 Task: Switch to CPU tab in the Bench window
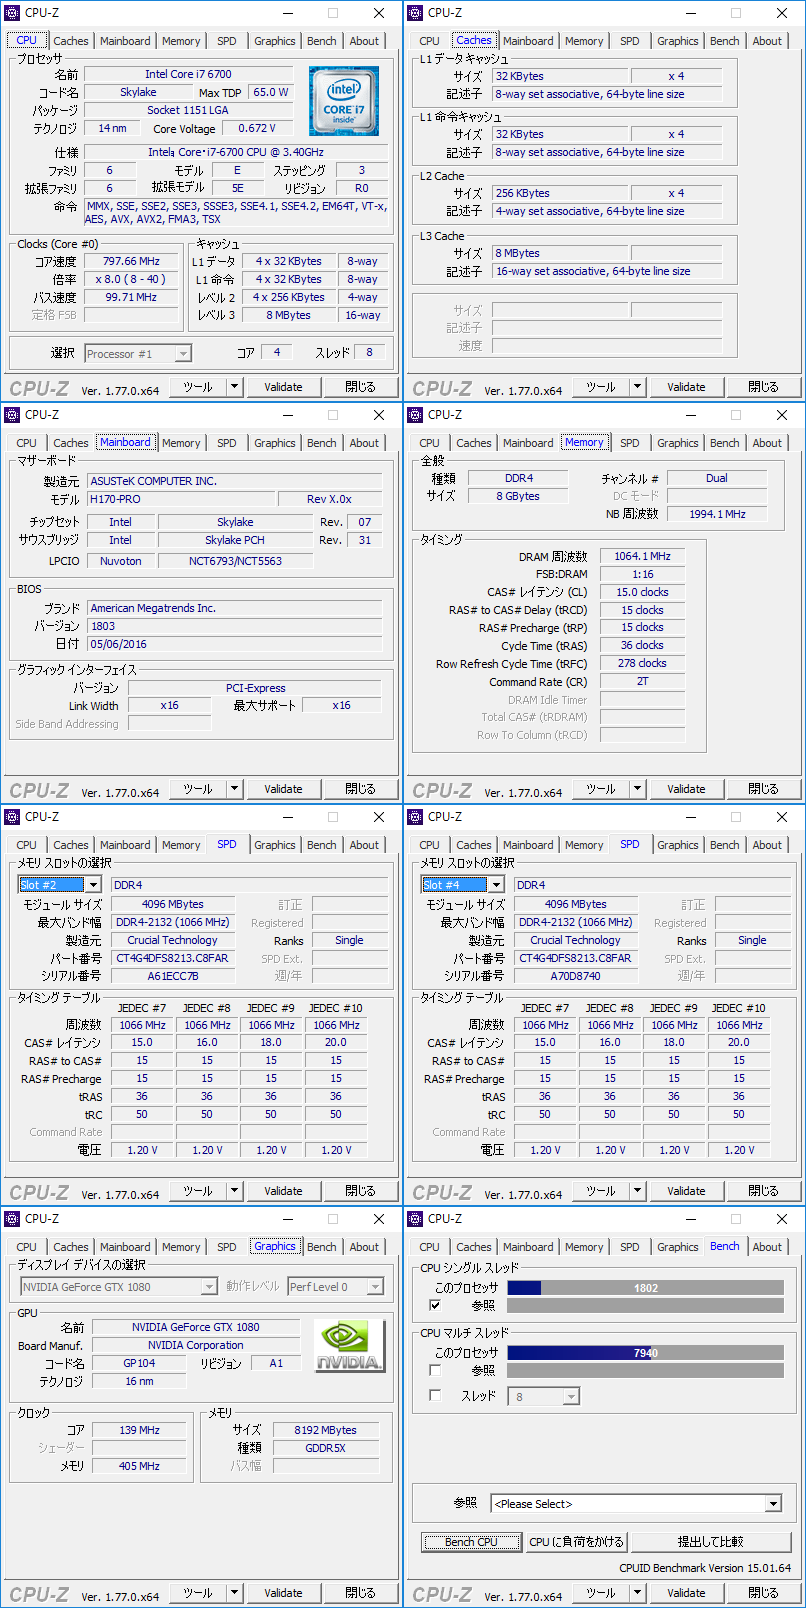tap(430, 1247)
